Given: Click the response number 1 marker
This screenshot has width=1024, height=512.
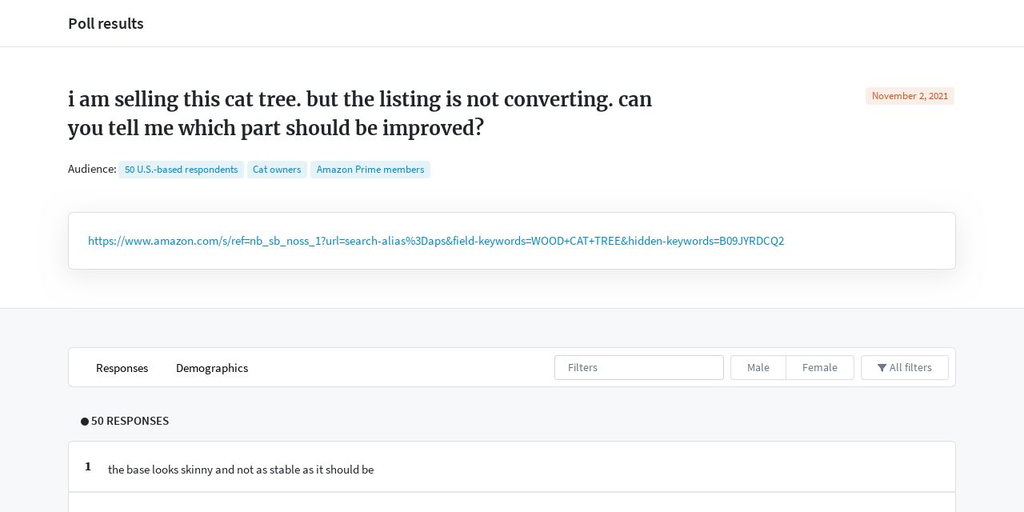Looking at the screenshot, I should (88, 467).
